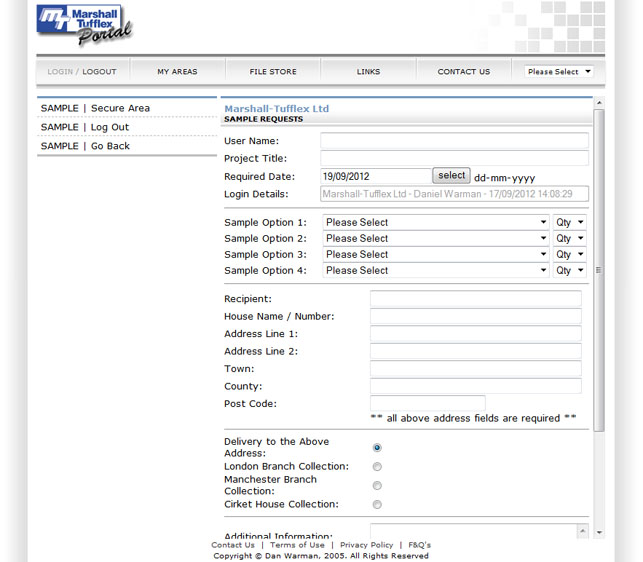Image resolution: width=643 pixels, height=562 pixels.
Task: Open the Contact Us footer link
Action: coord(233,545)
